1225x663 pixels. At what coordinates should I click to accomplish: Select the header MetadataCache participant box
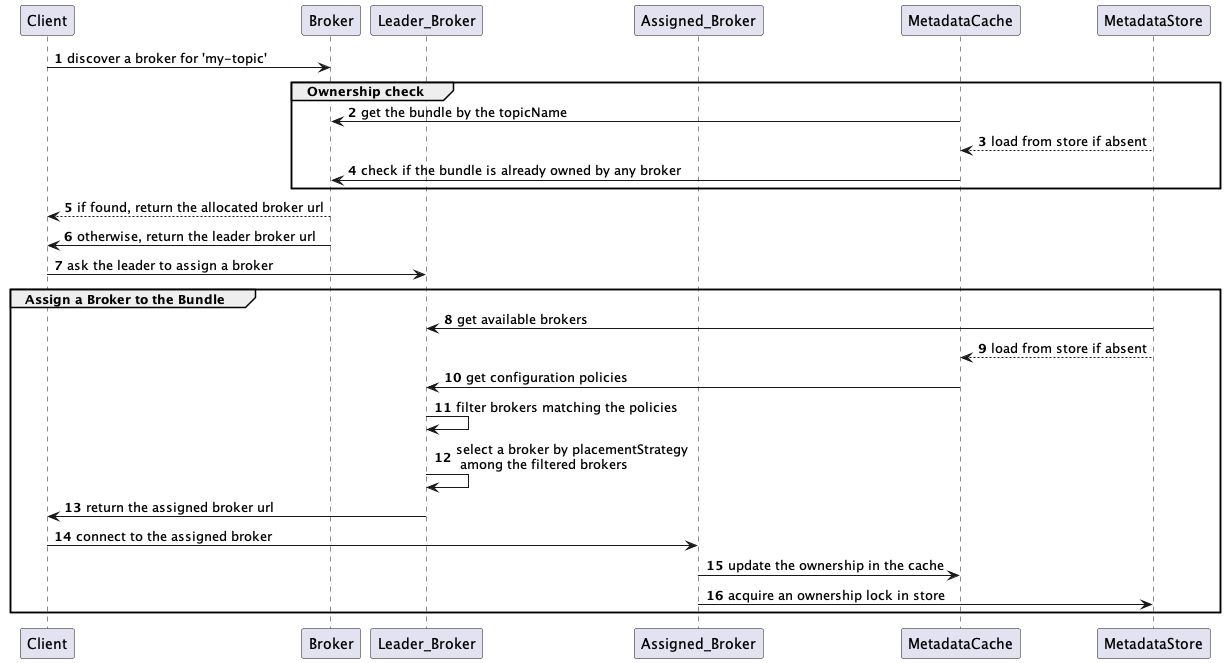coord(960,20)
